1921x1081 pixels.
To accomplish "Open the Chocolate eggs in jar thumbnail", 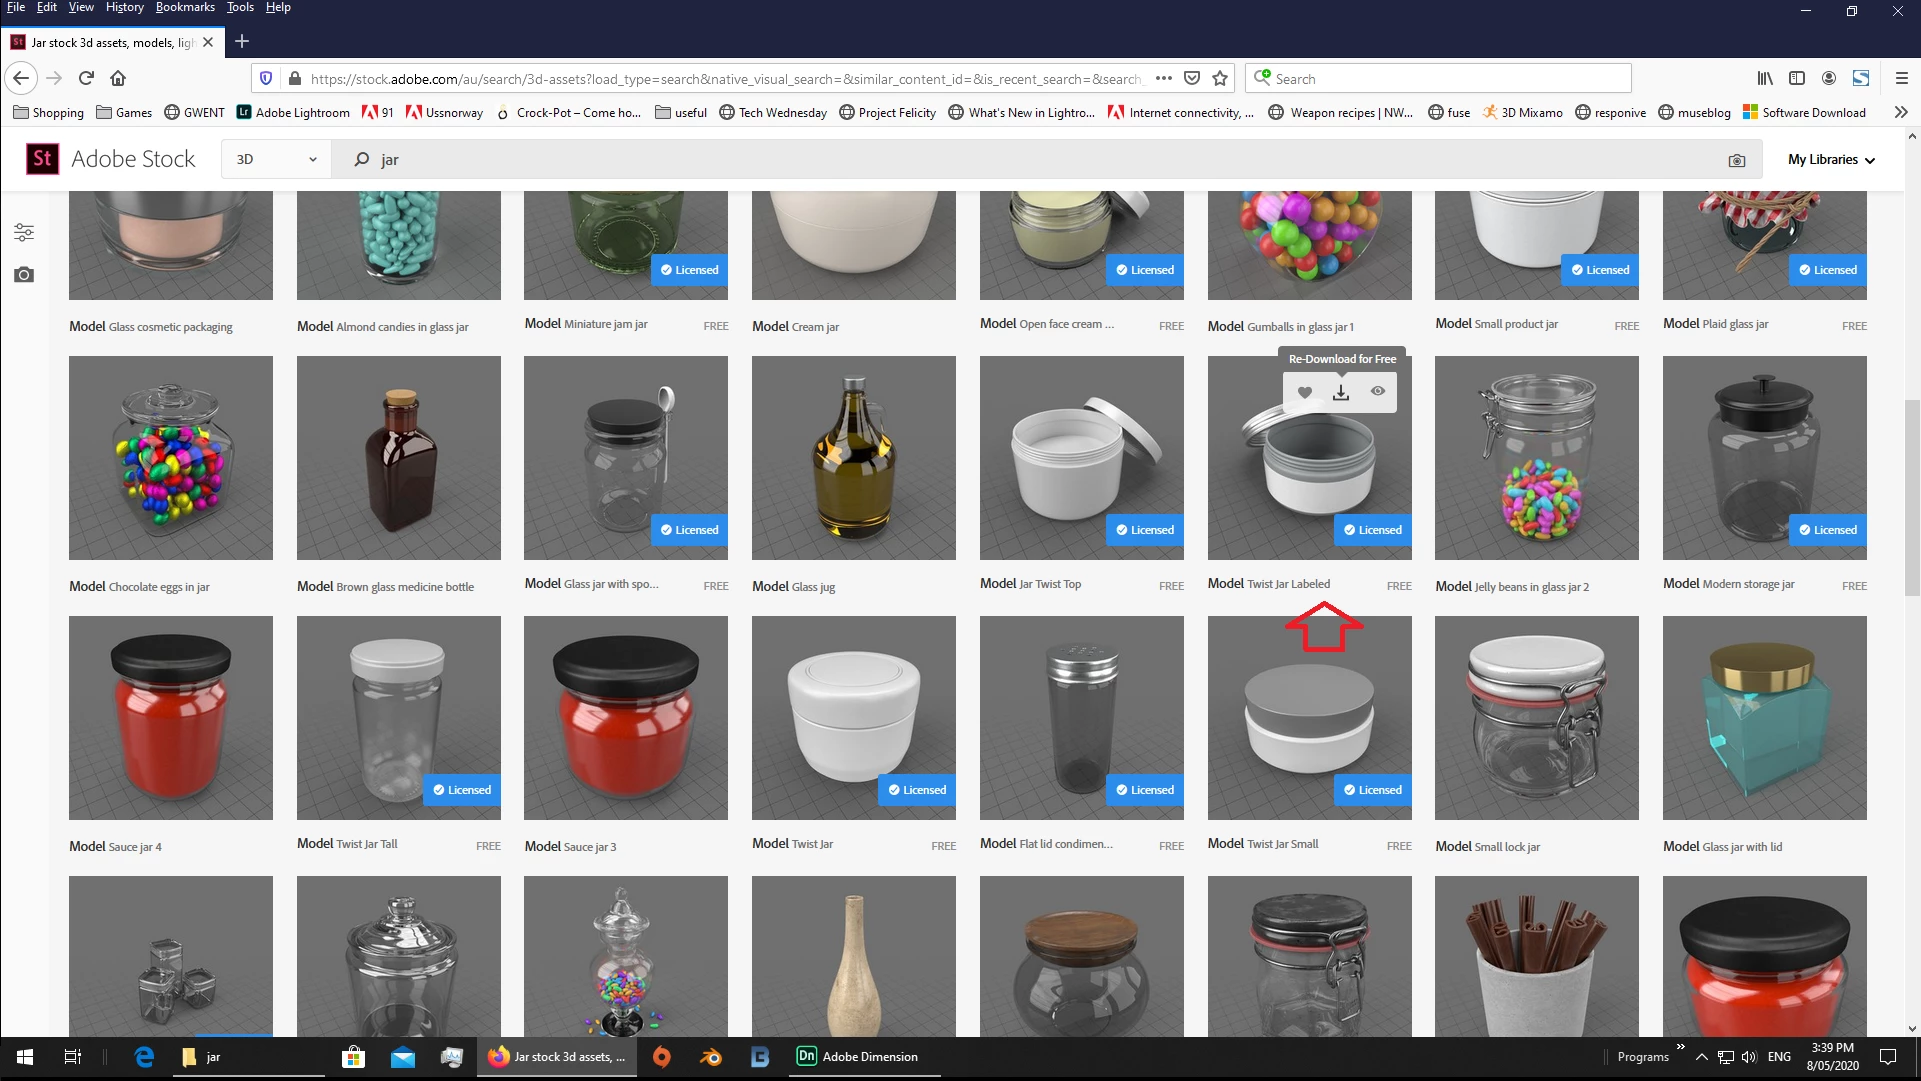I will (x=171, y=458).
